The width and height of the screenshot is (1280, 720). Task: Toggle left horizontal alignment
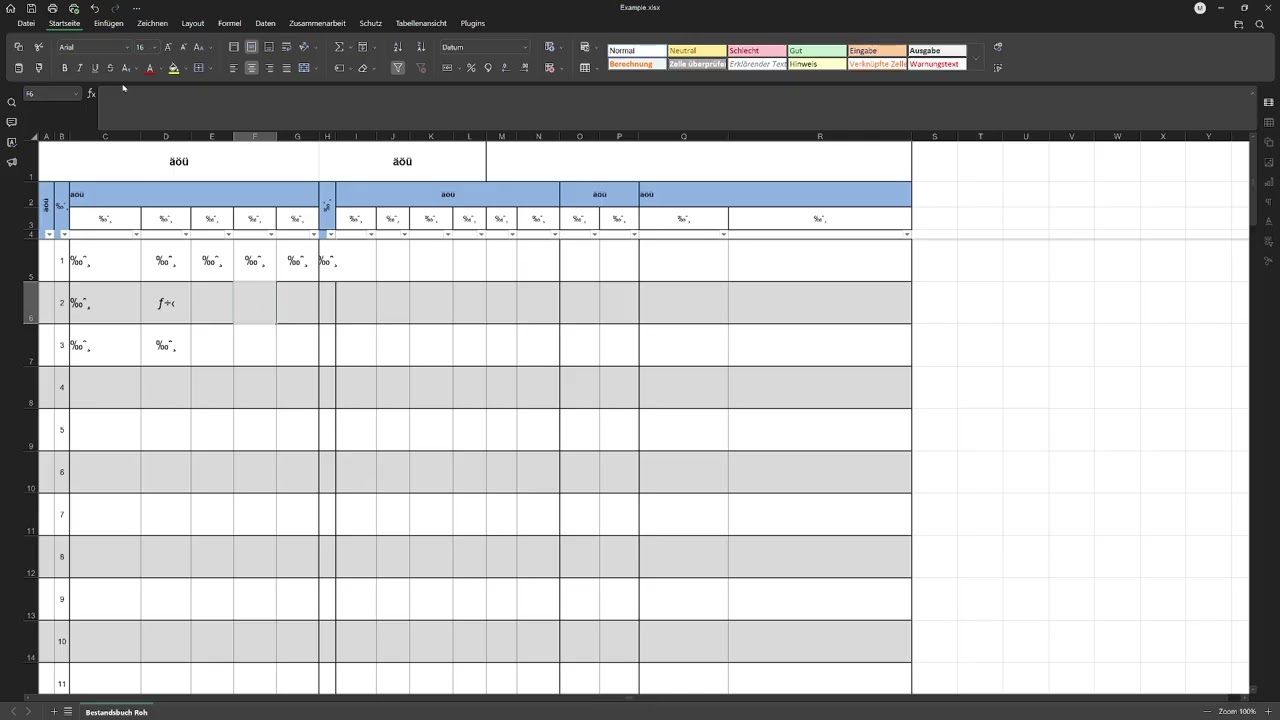pos(234,68)
